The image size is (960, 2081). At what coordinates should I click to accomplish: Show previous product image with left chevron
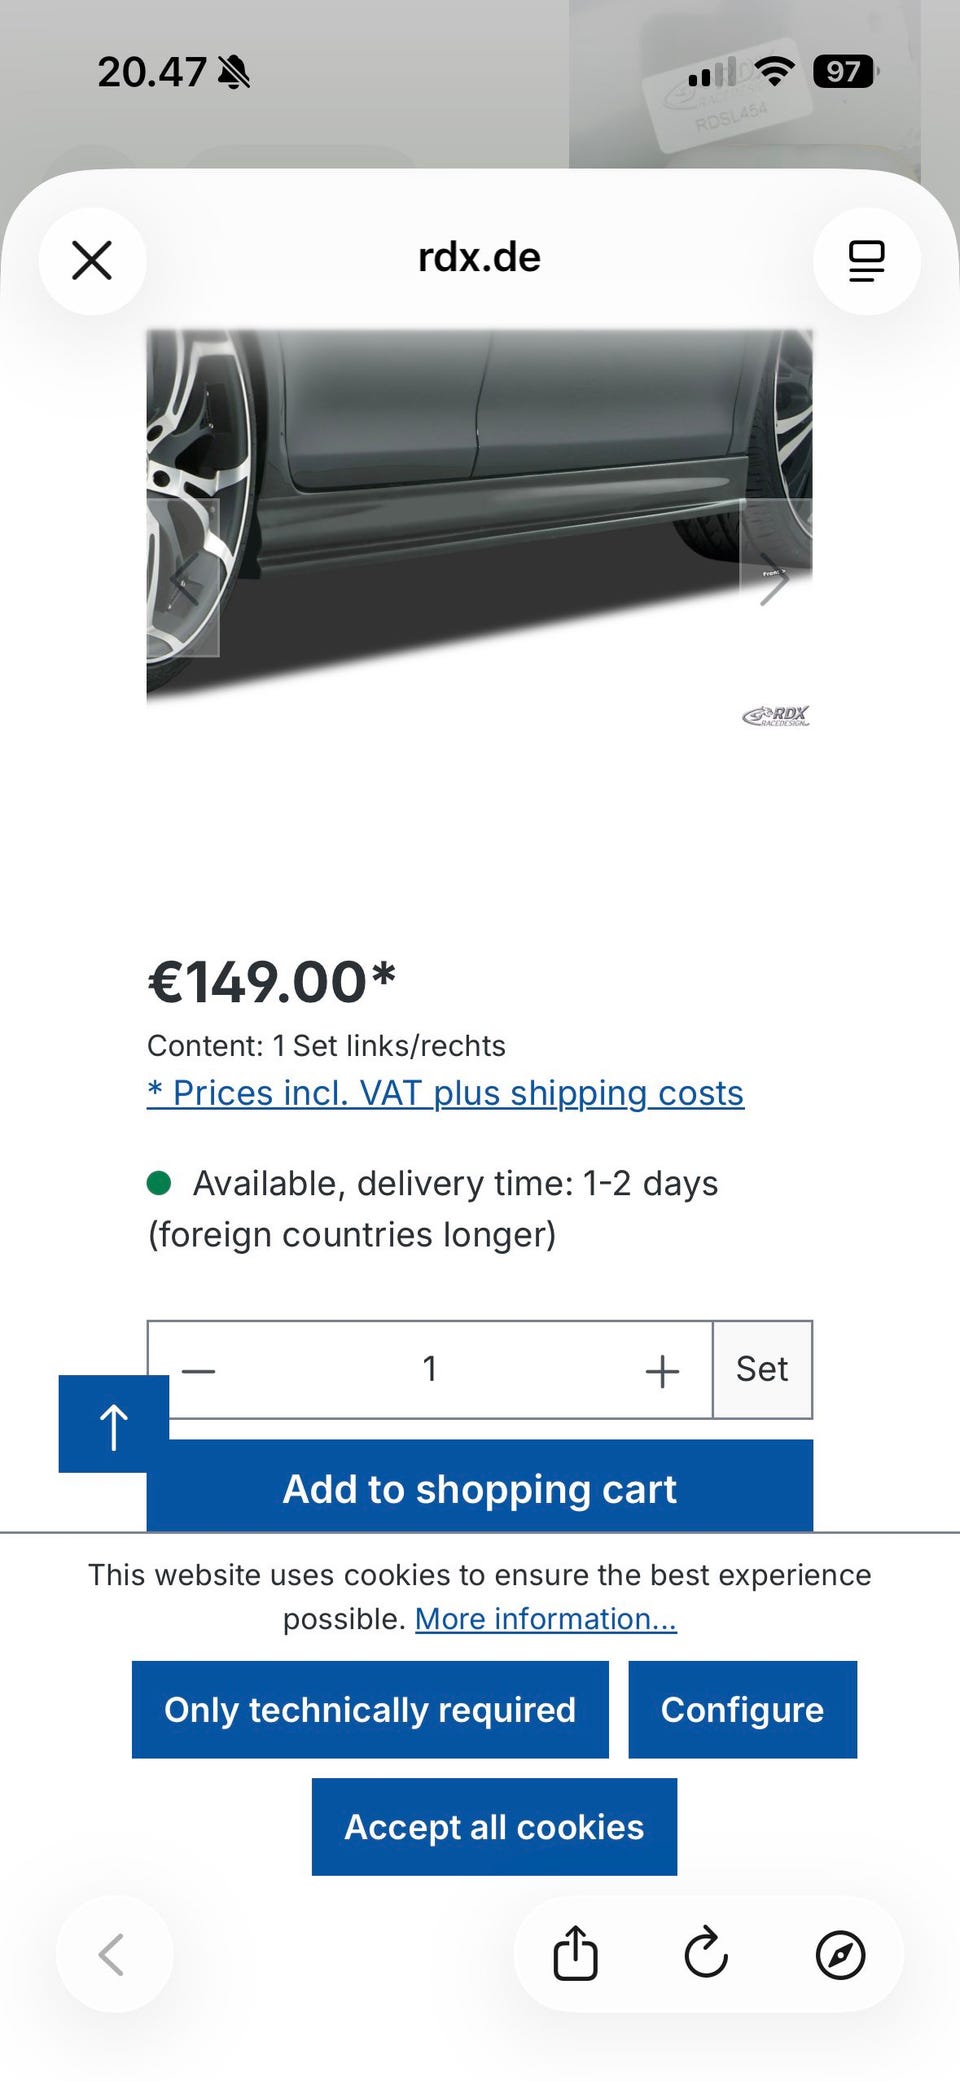pyautogui.click(x=184, y=578)
